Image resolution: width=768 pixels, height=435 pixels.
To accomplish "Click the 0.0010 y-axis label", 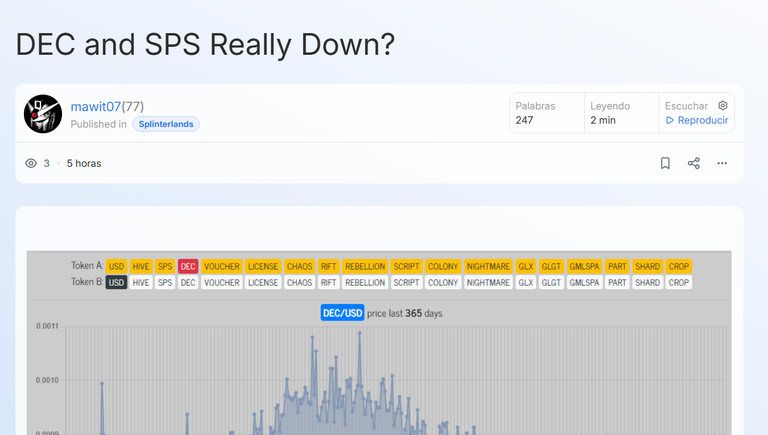I will 47,380.
